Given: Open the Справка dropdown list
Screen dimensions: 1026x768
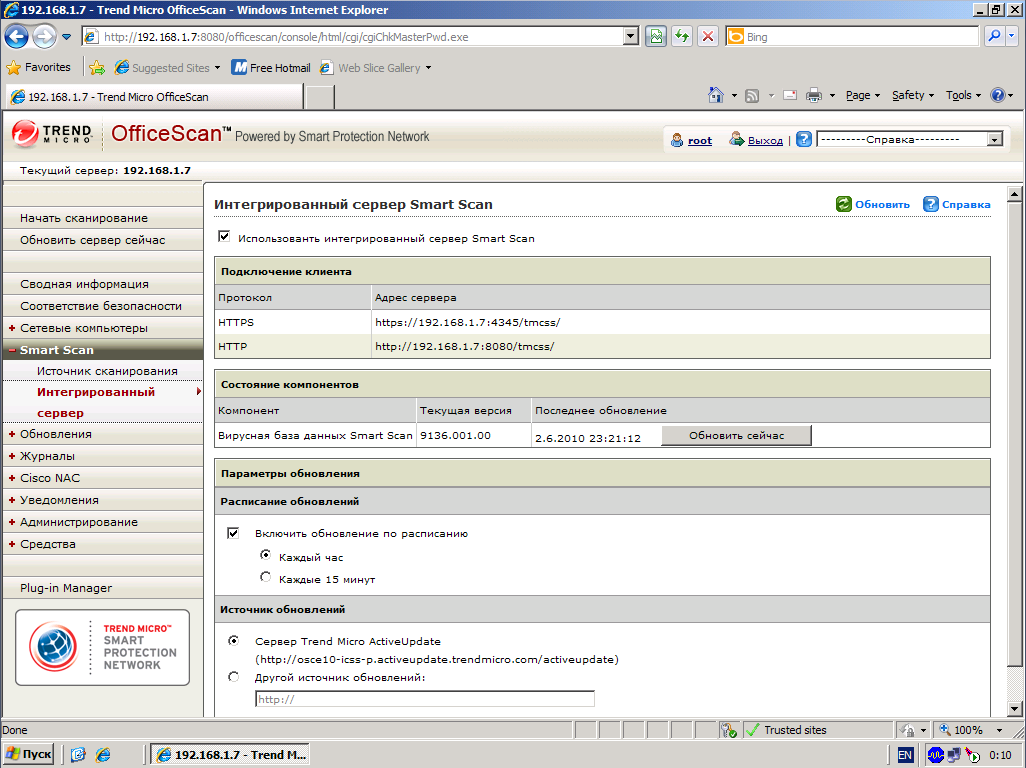Looking at the screenshot, I should click(910, 139).
